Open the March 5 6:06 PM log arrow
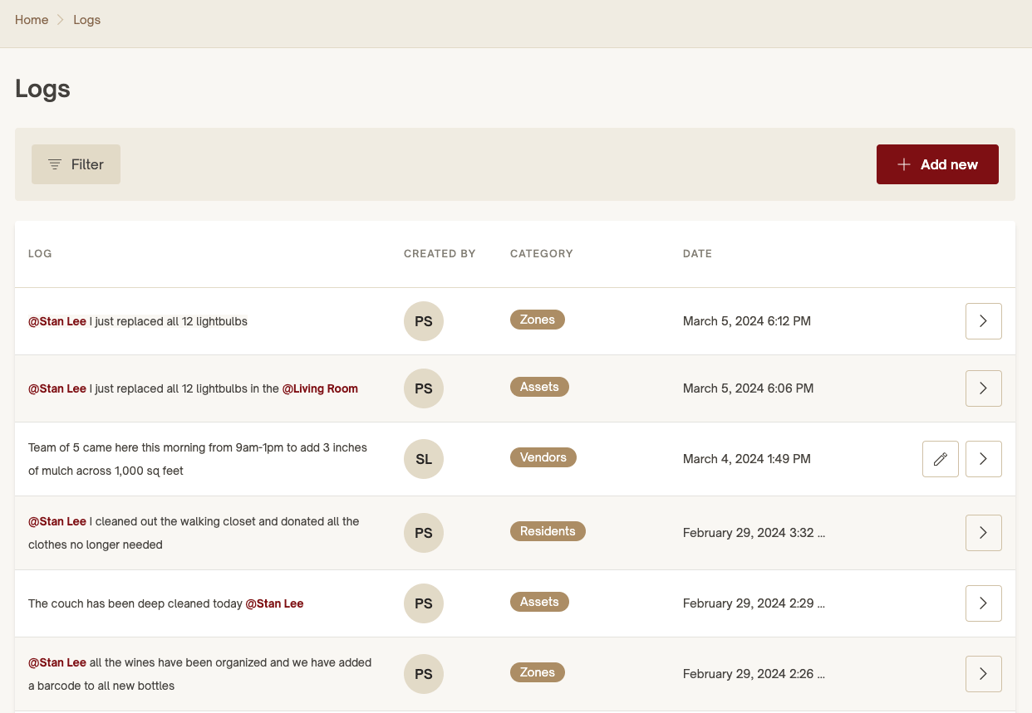This screenshot has height=713, width=1032. click(x=983, y=388)
